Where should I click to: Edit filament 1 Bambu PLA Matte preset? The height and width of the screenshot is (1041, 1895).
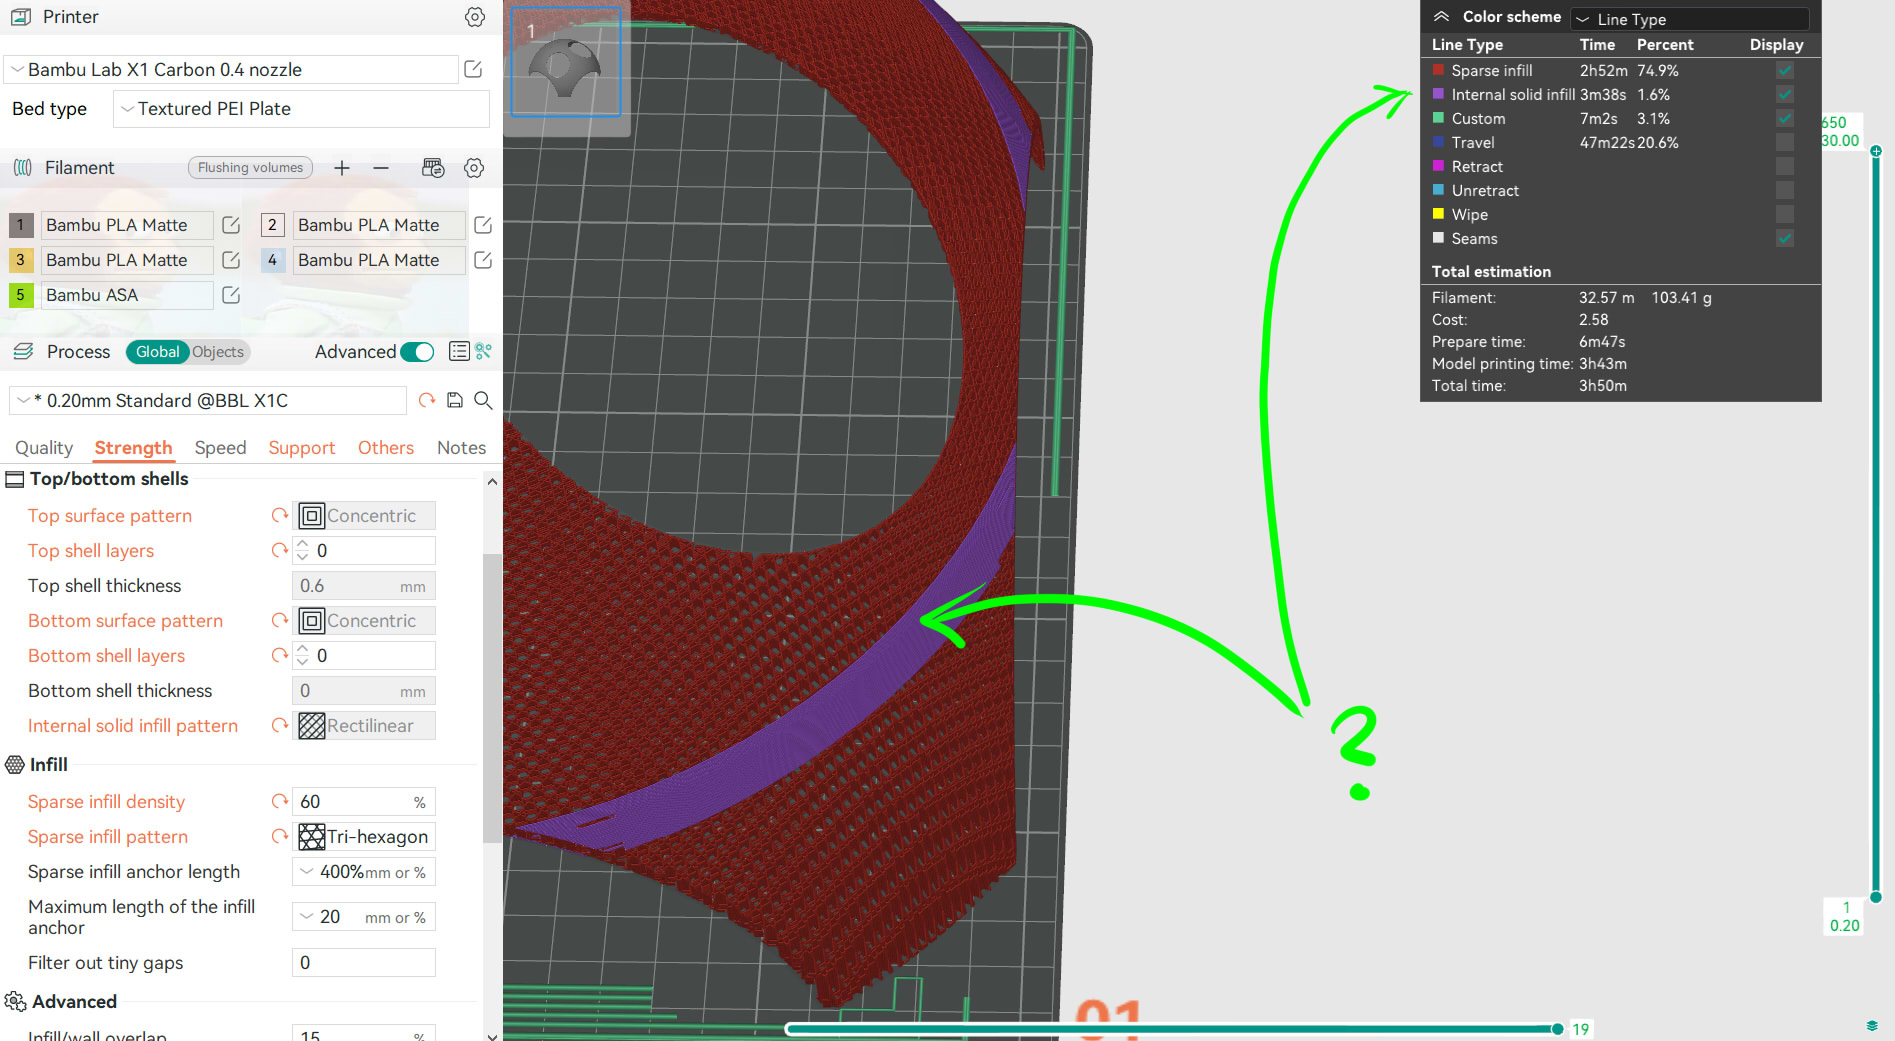point(231,225)
